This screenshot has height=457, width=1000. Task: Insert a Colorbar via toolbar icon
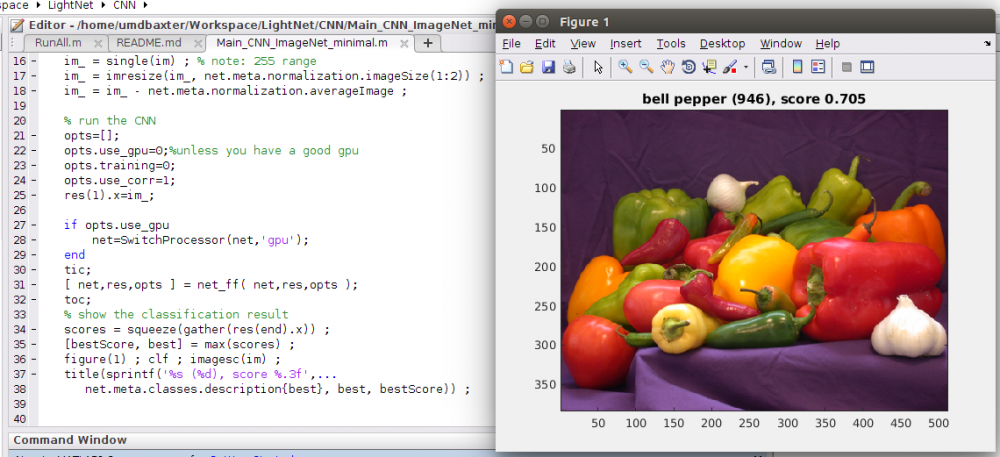pyautogui.click(x=797, y=67)
